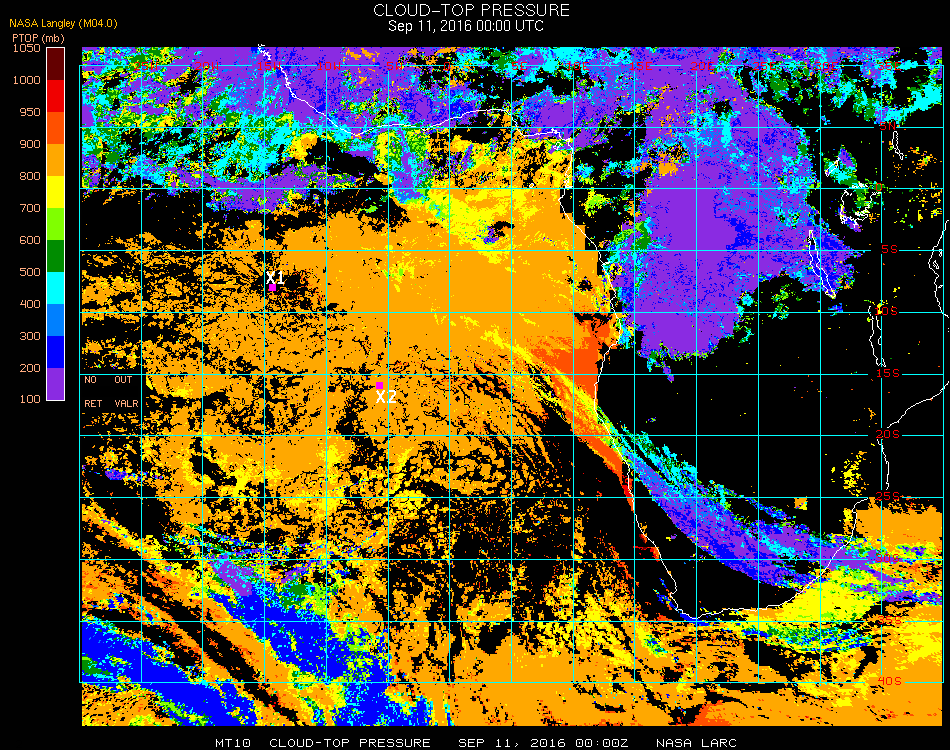Click the "RET" legend text

click(x=93, y=403)
